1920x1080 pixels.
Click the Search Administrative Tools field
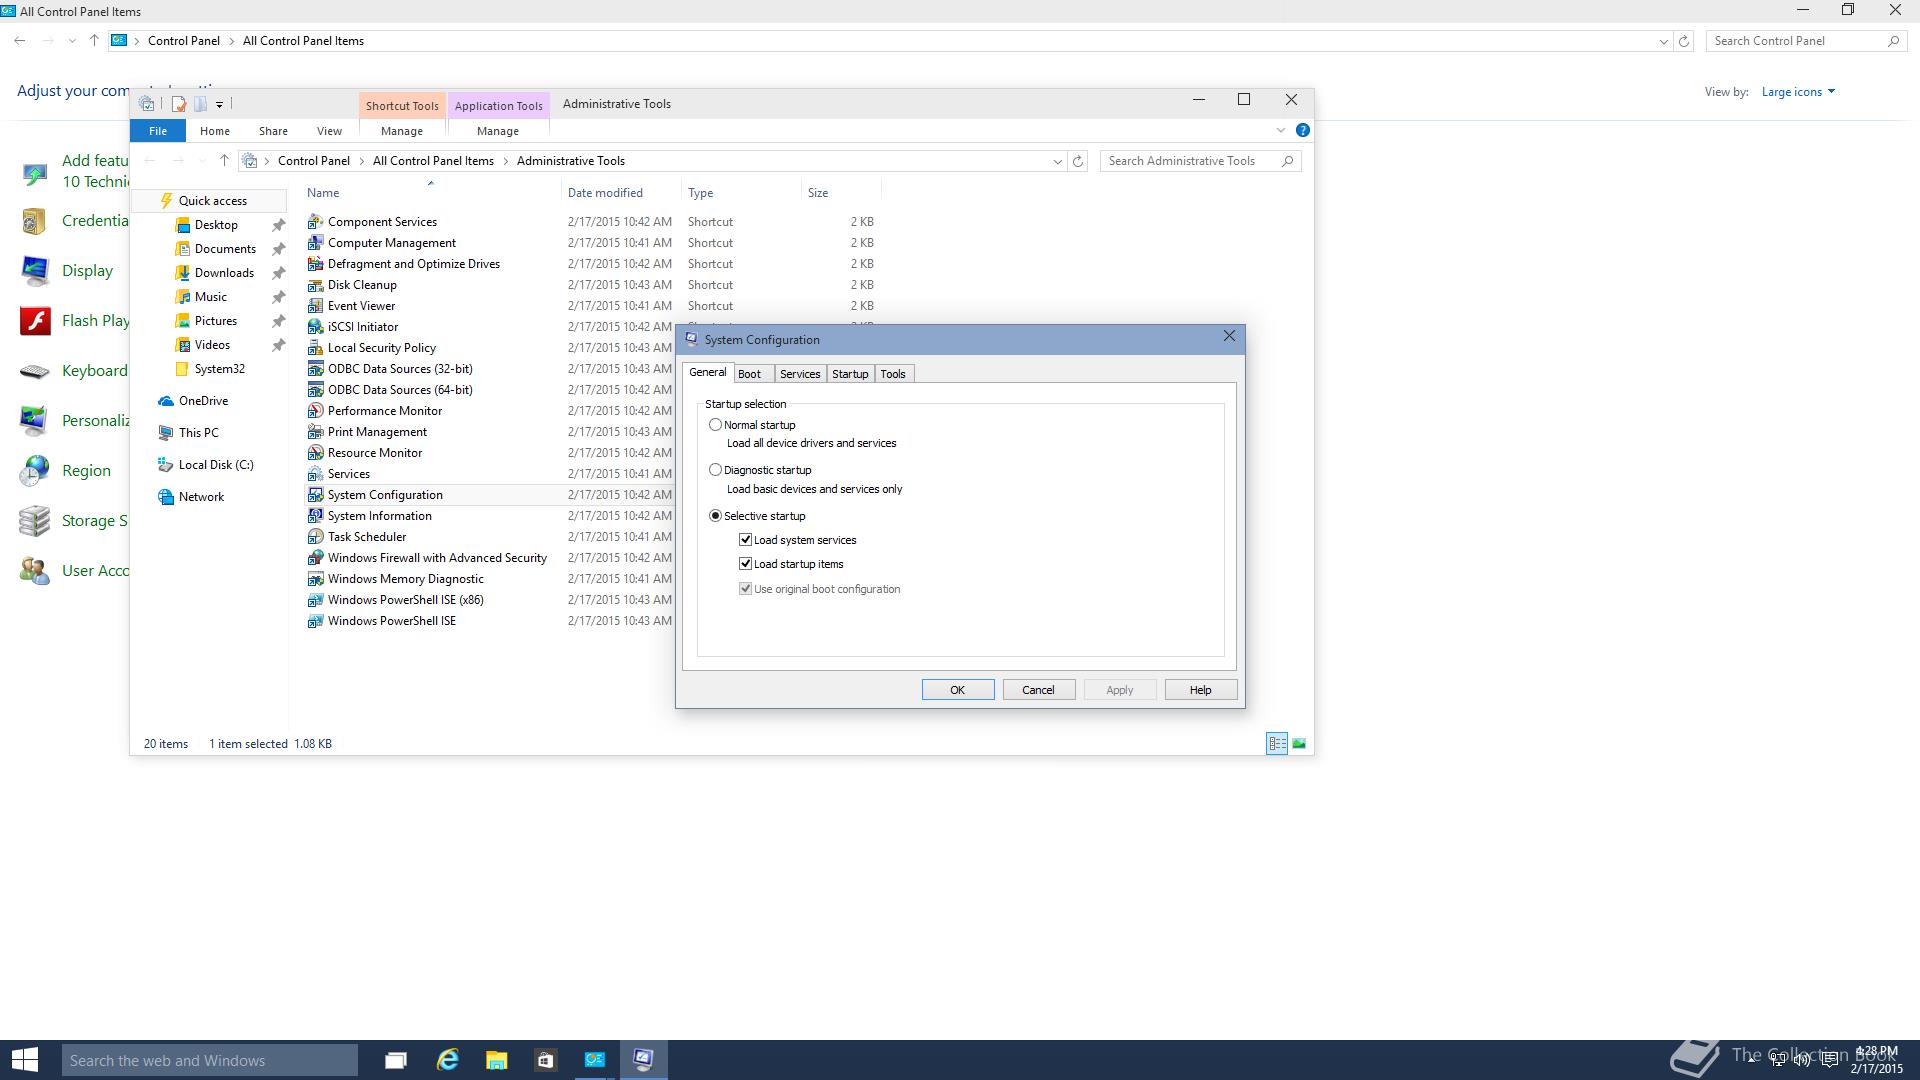[x=1200, y=161]
